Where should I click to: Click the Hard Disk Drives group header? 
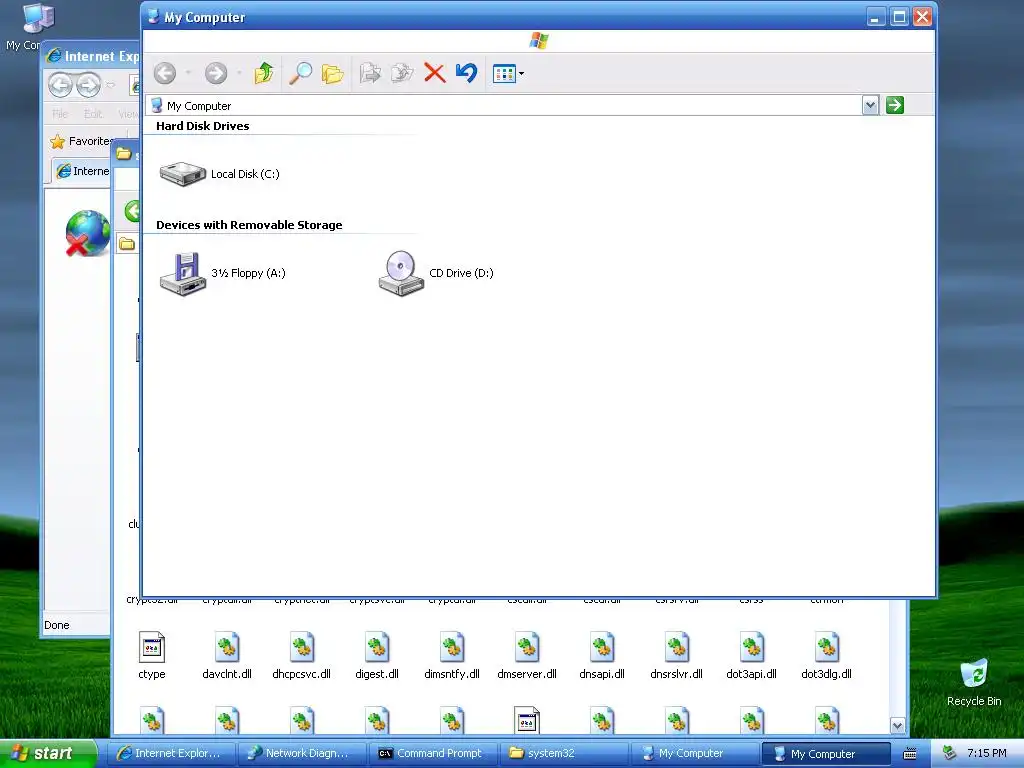coord(202,126)
